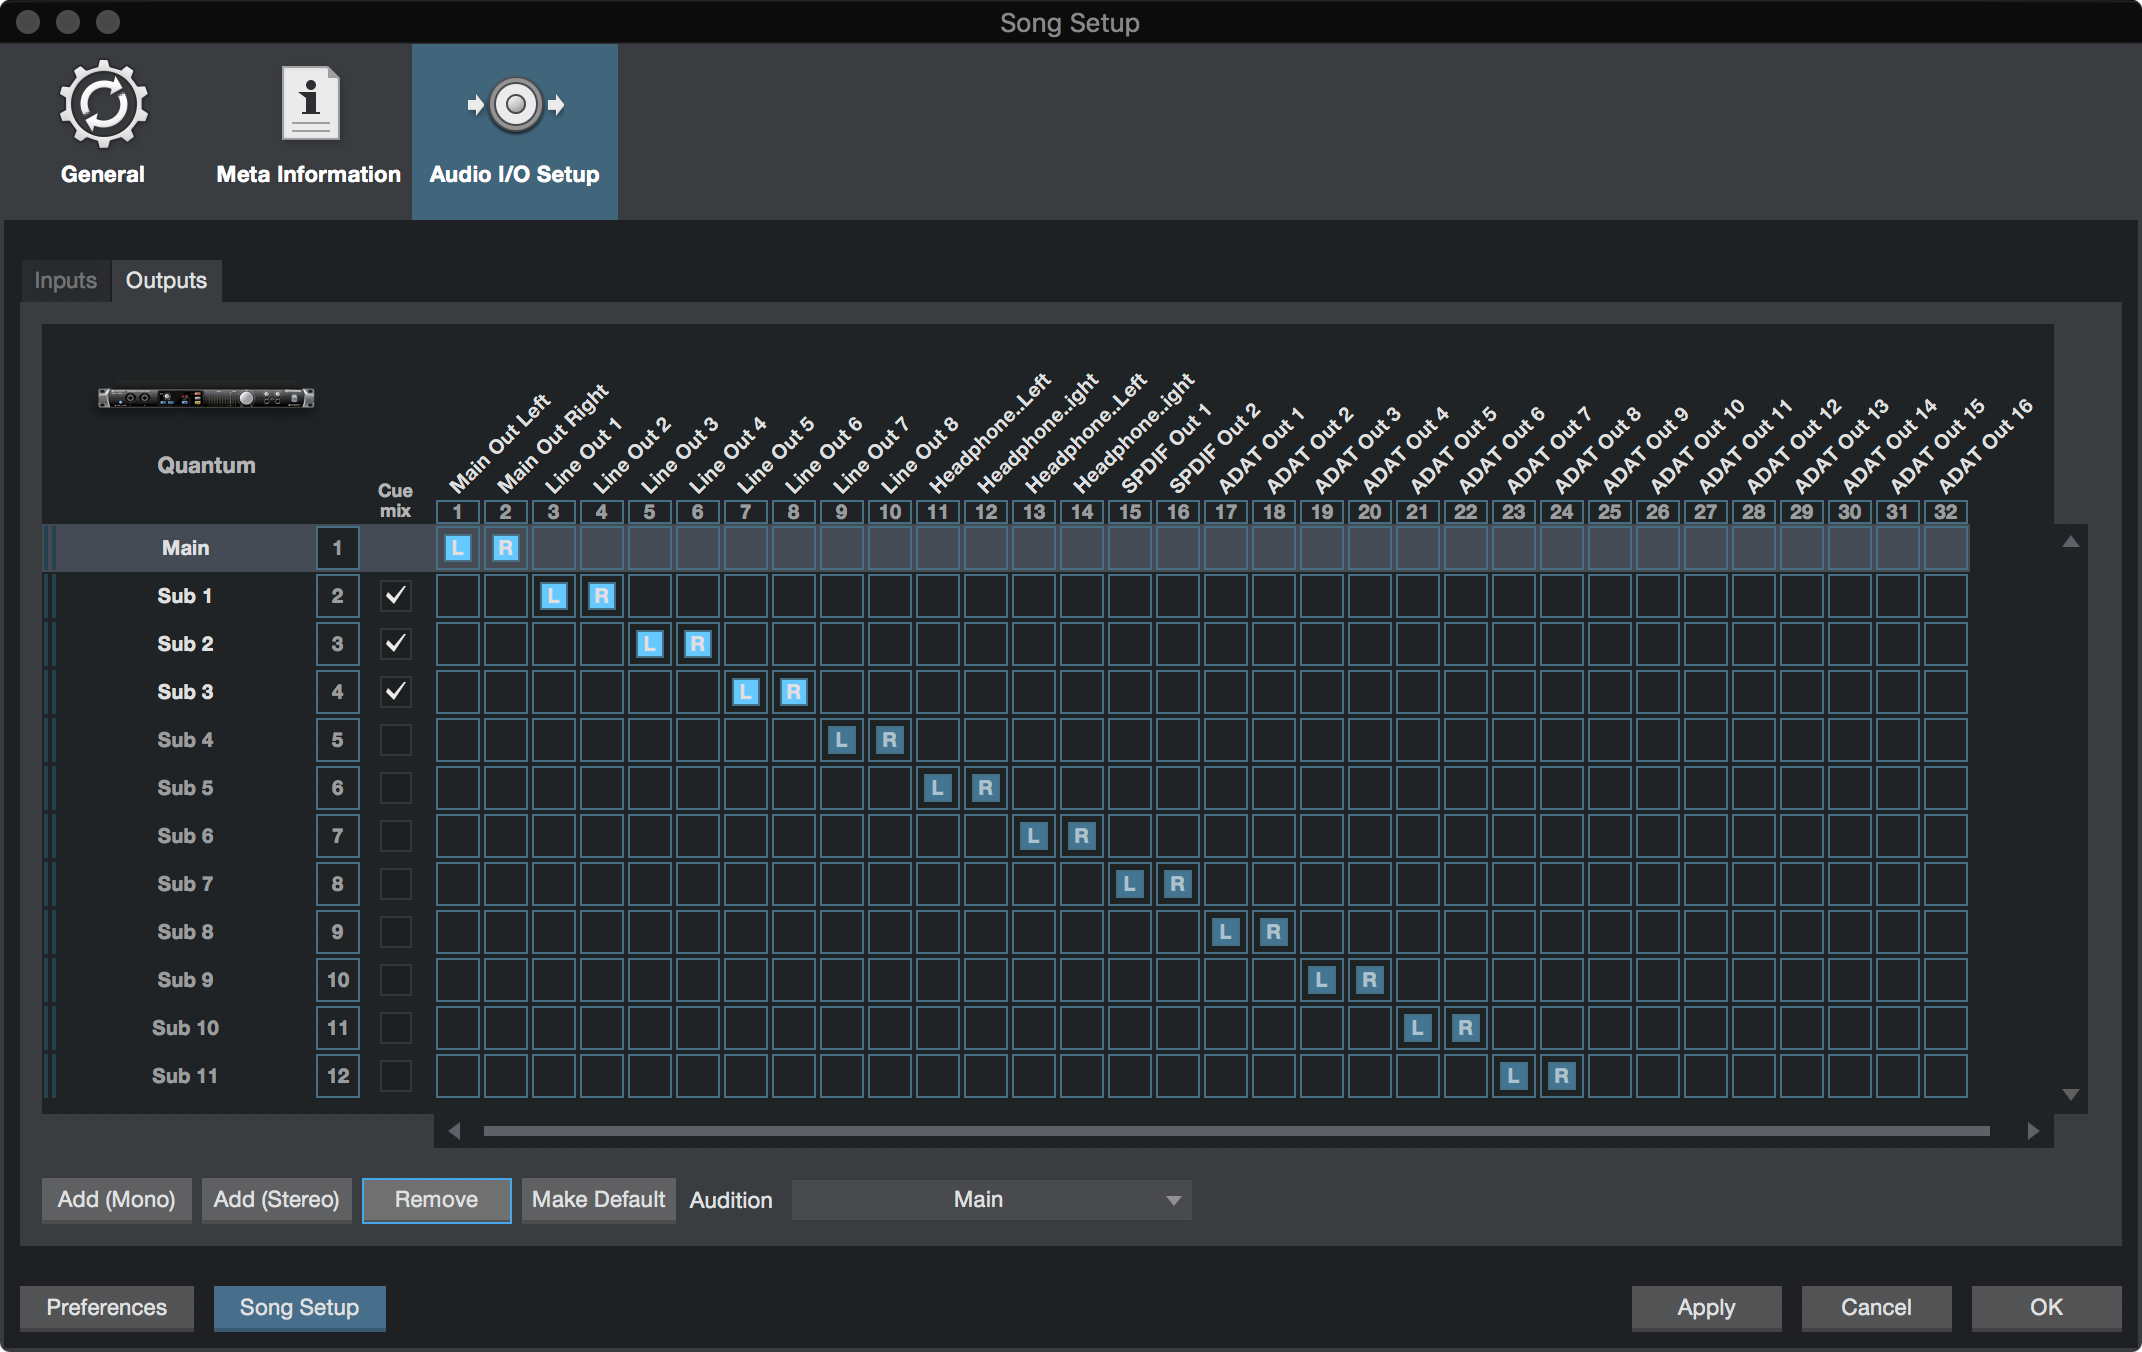Uncheck Cue mix for Sub 3
Viewport: 2142px width, 1352px height.
(396, 692)
